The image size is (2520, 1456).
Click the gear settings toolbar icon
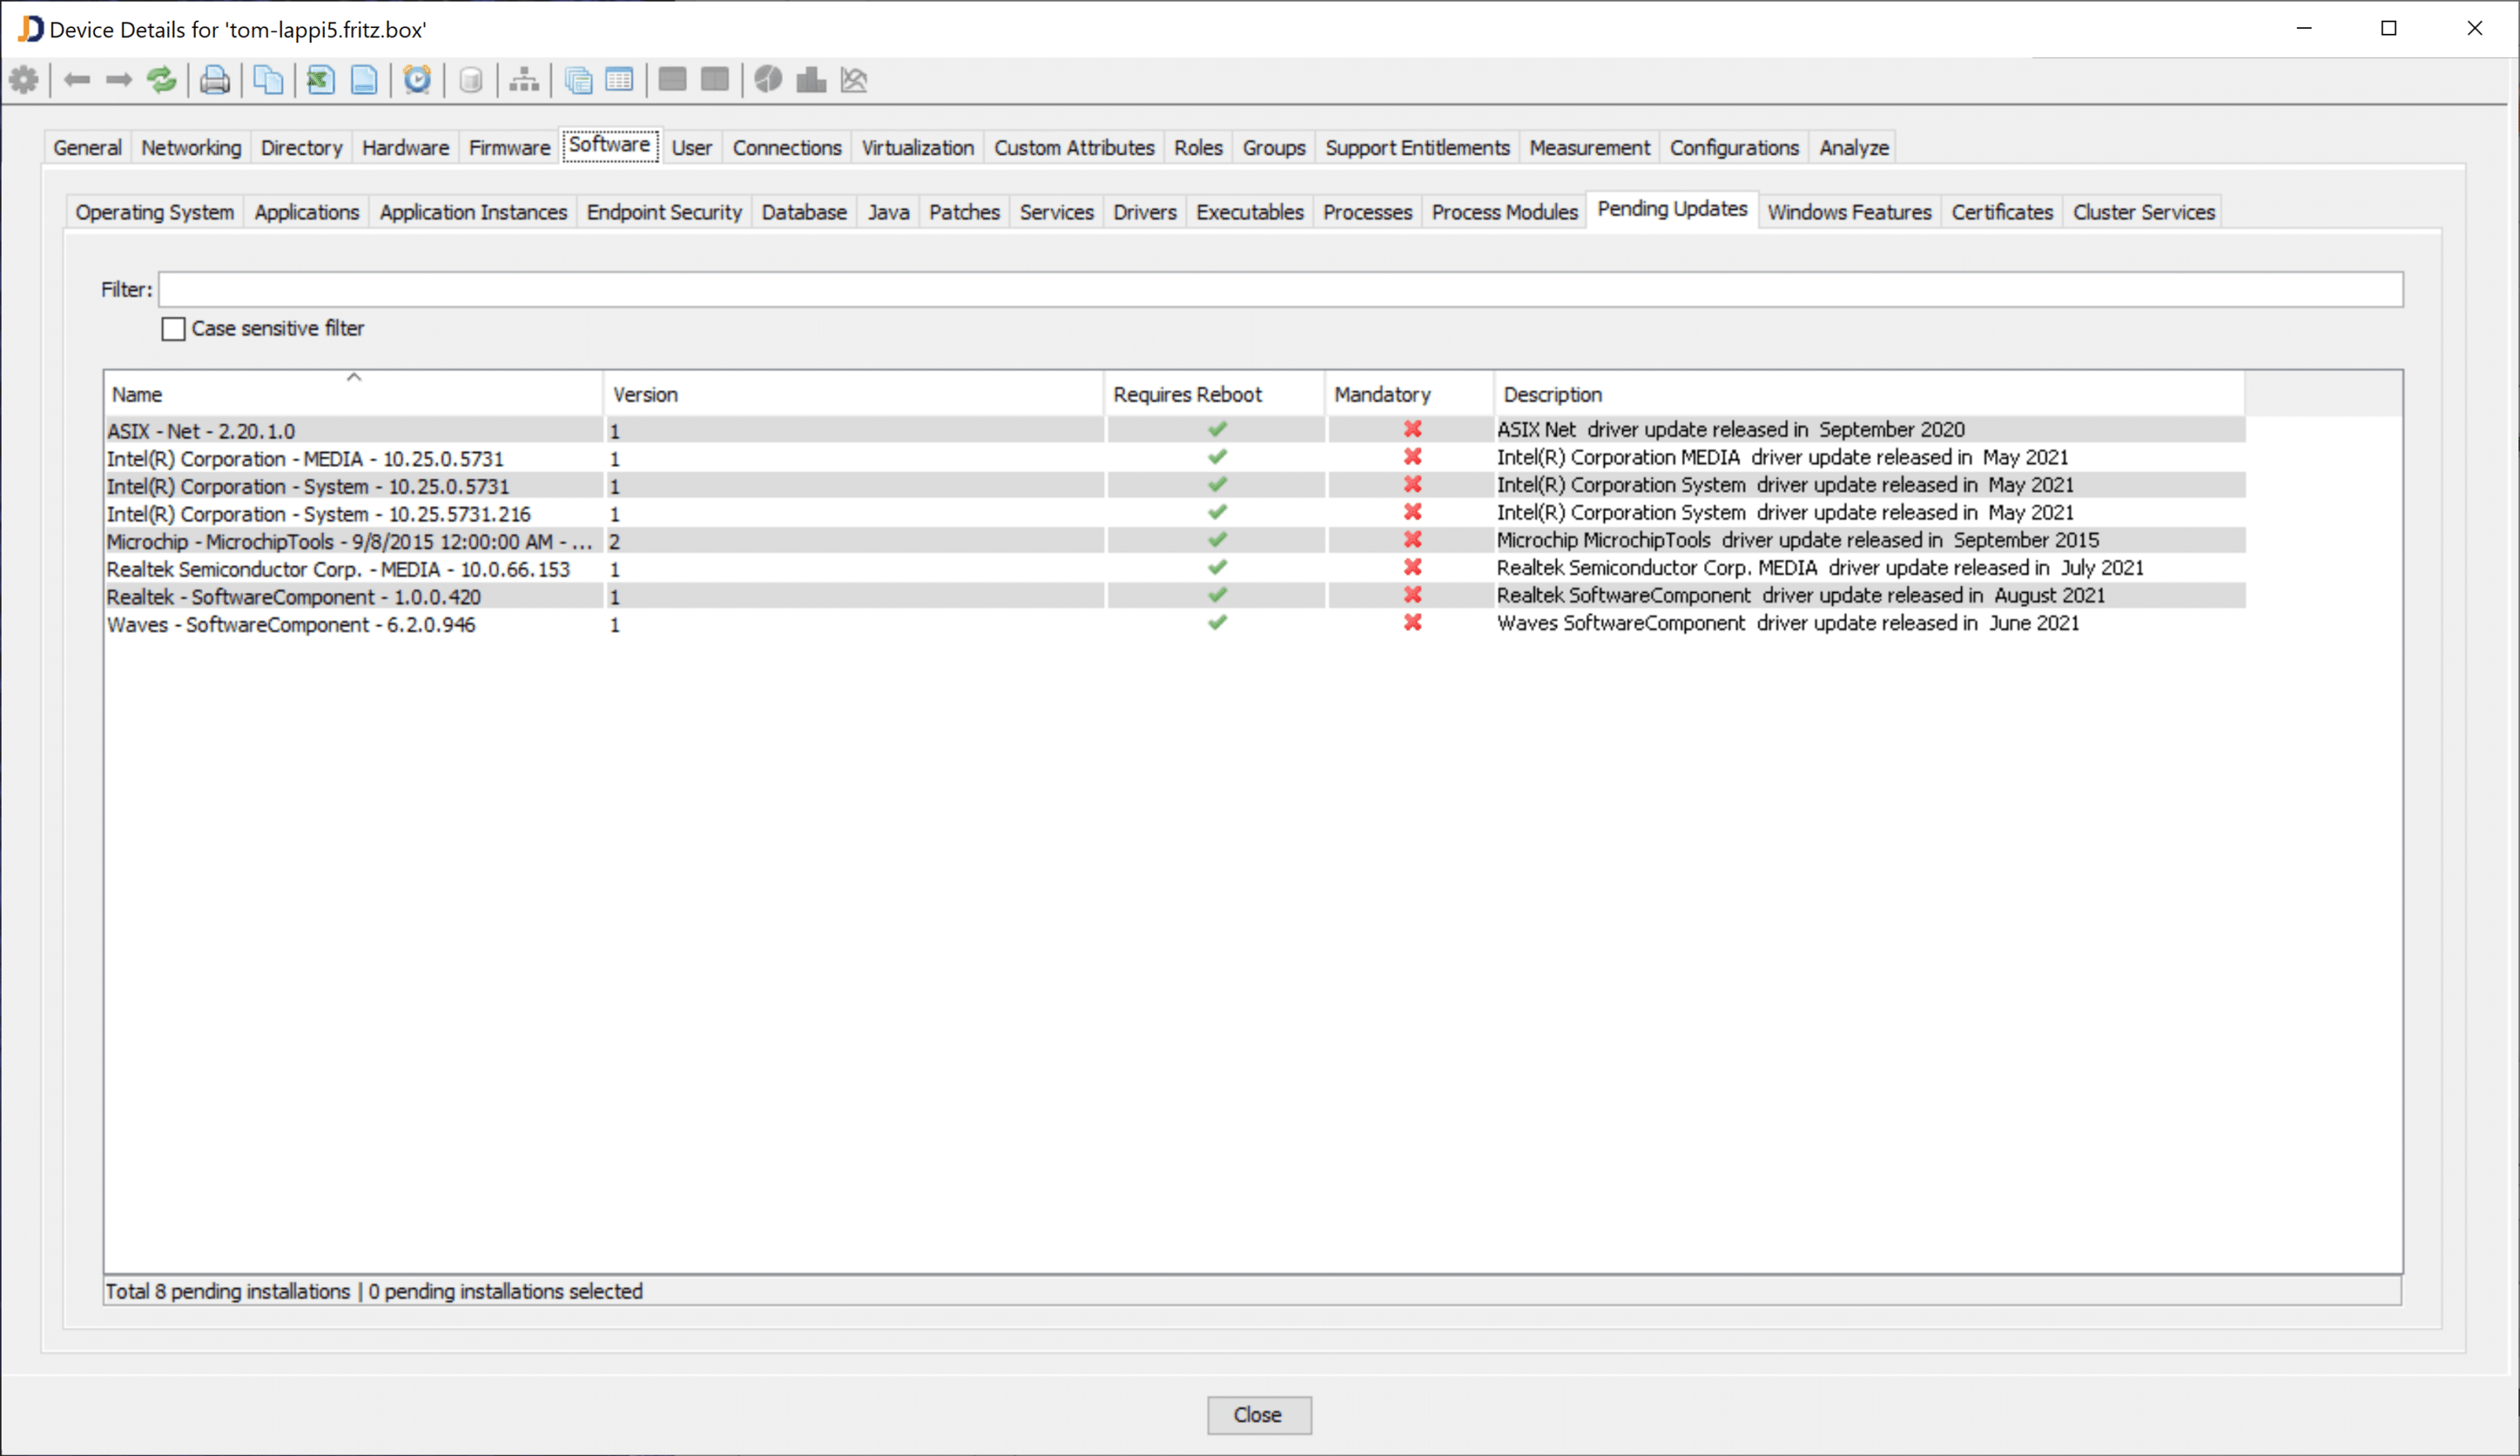(24, 80)
